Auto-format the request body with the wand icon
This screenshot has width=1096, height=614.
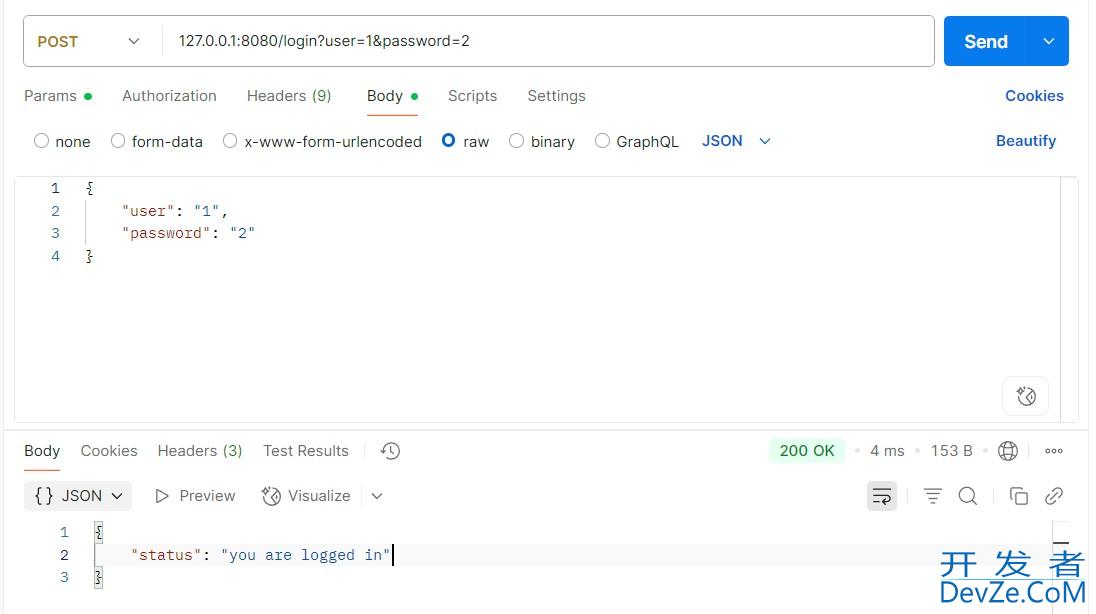(1025, 396)
